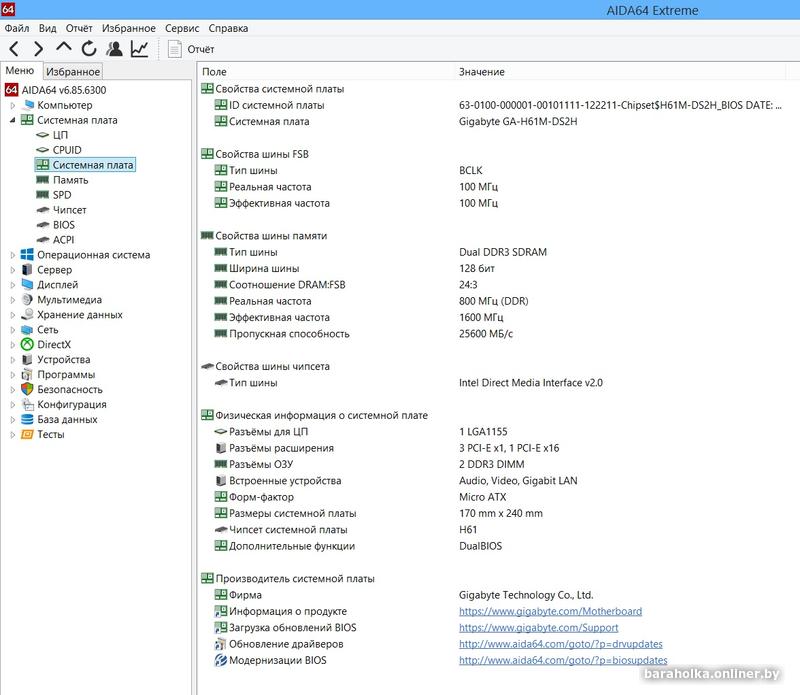Open the Вид menu
This screenshot has height=695, width=800.
point(47,28)
